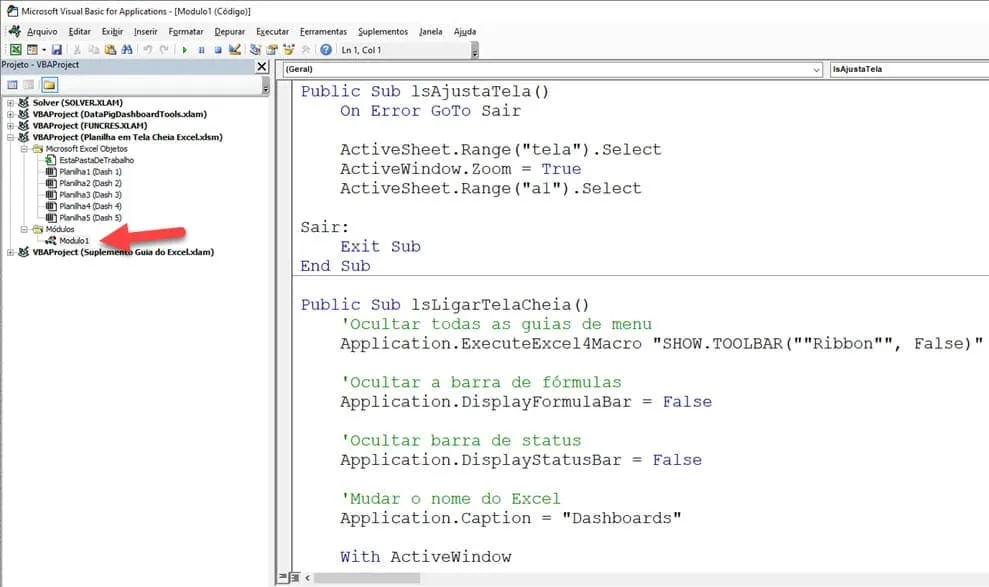Click View Code icon in Project panel

pos(13,84)
